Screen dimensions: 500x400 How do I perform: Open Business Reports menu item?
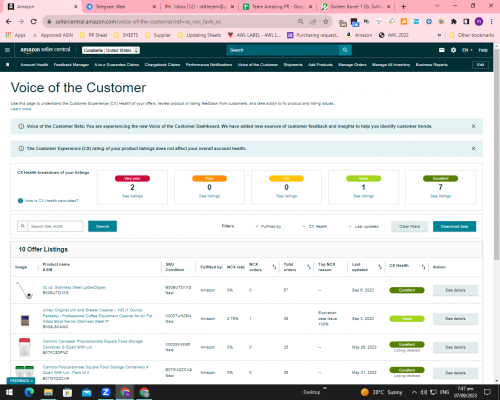[432, 65]
